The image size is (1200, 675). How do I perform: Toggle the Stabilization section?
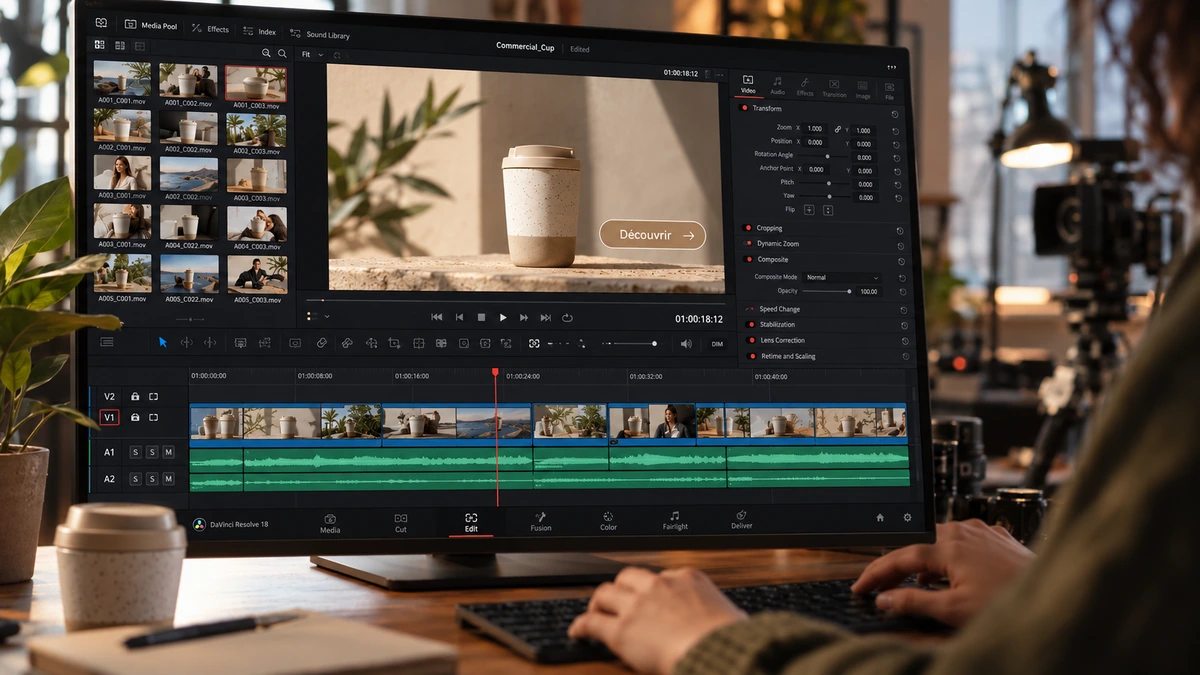(752, 325)
